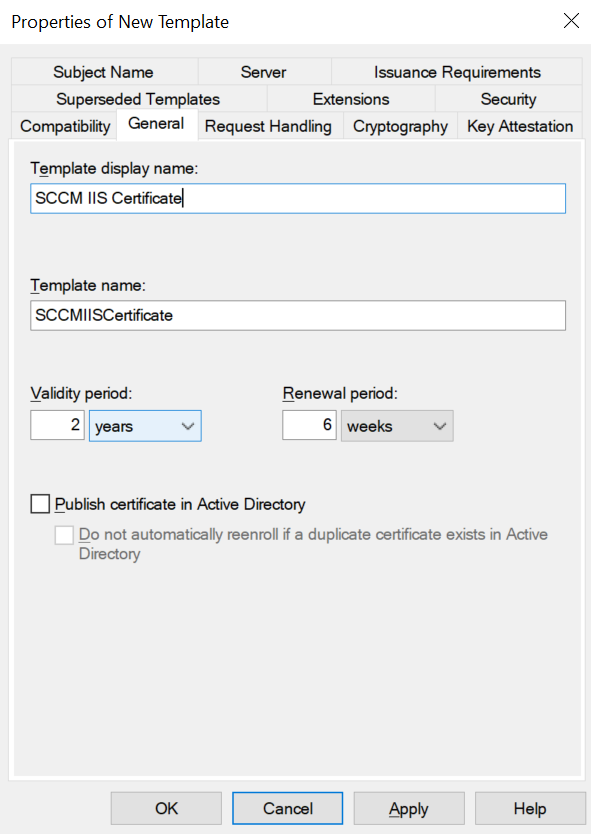
Task: Cancel the template properties dialog
Action: point(287,808)
